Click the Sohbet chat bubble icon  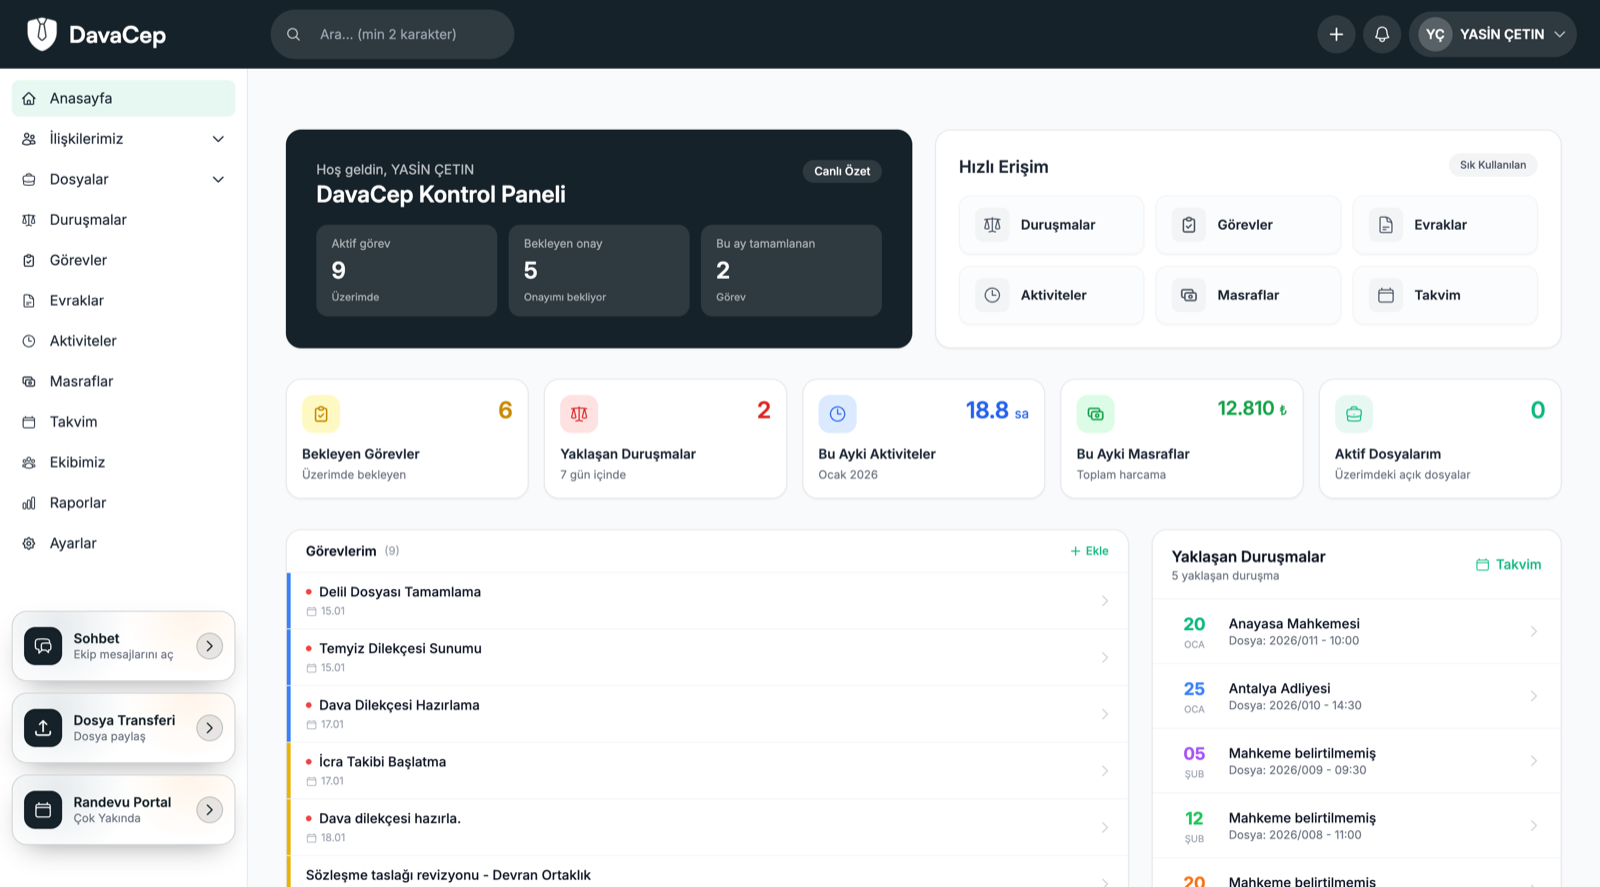[43, 646]
